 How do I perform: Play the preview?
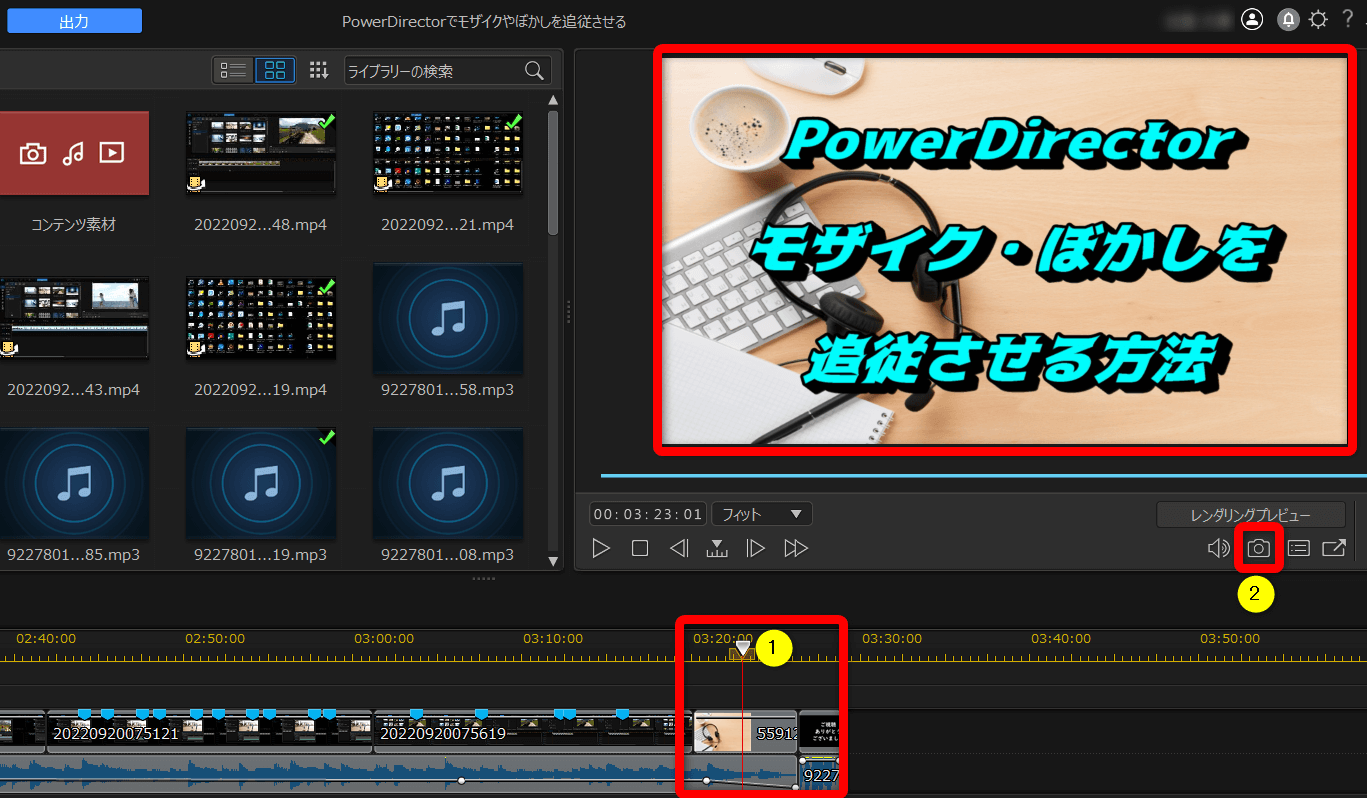point(600,548)
